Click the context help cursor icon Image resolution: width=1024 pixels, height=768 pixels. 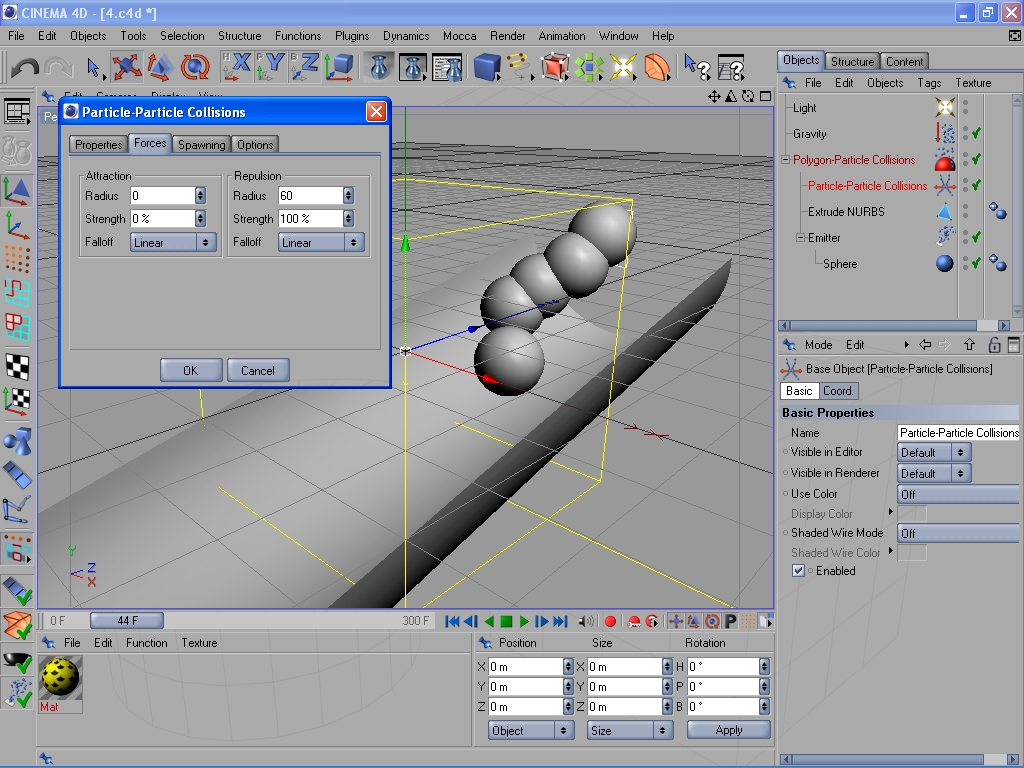tap(697, 67)
